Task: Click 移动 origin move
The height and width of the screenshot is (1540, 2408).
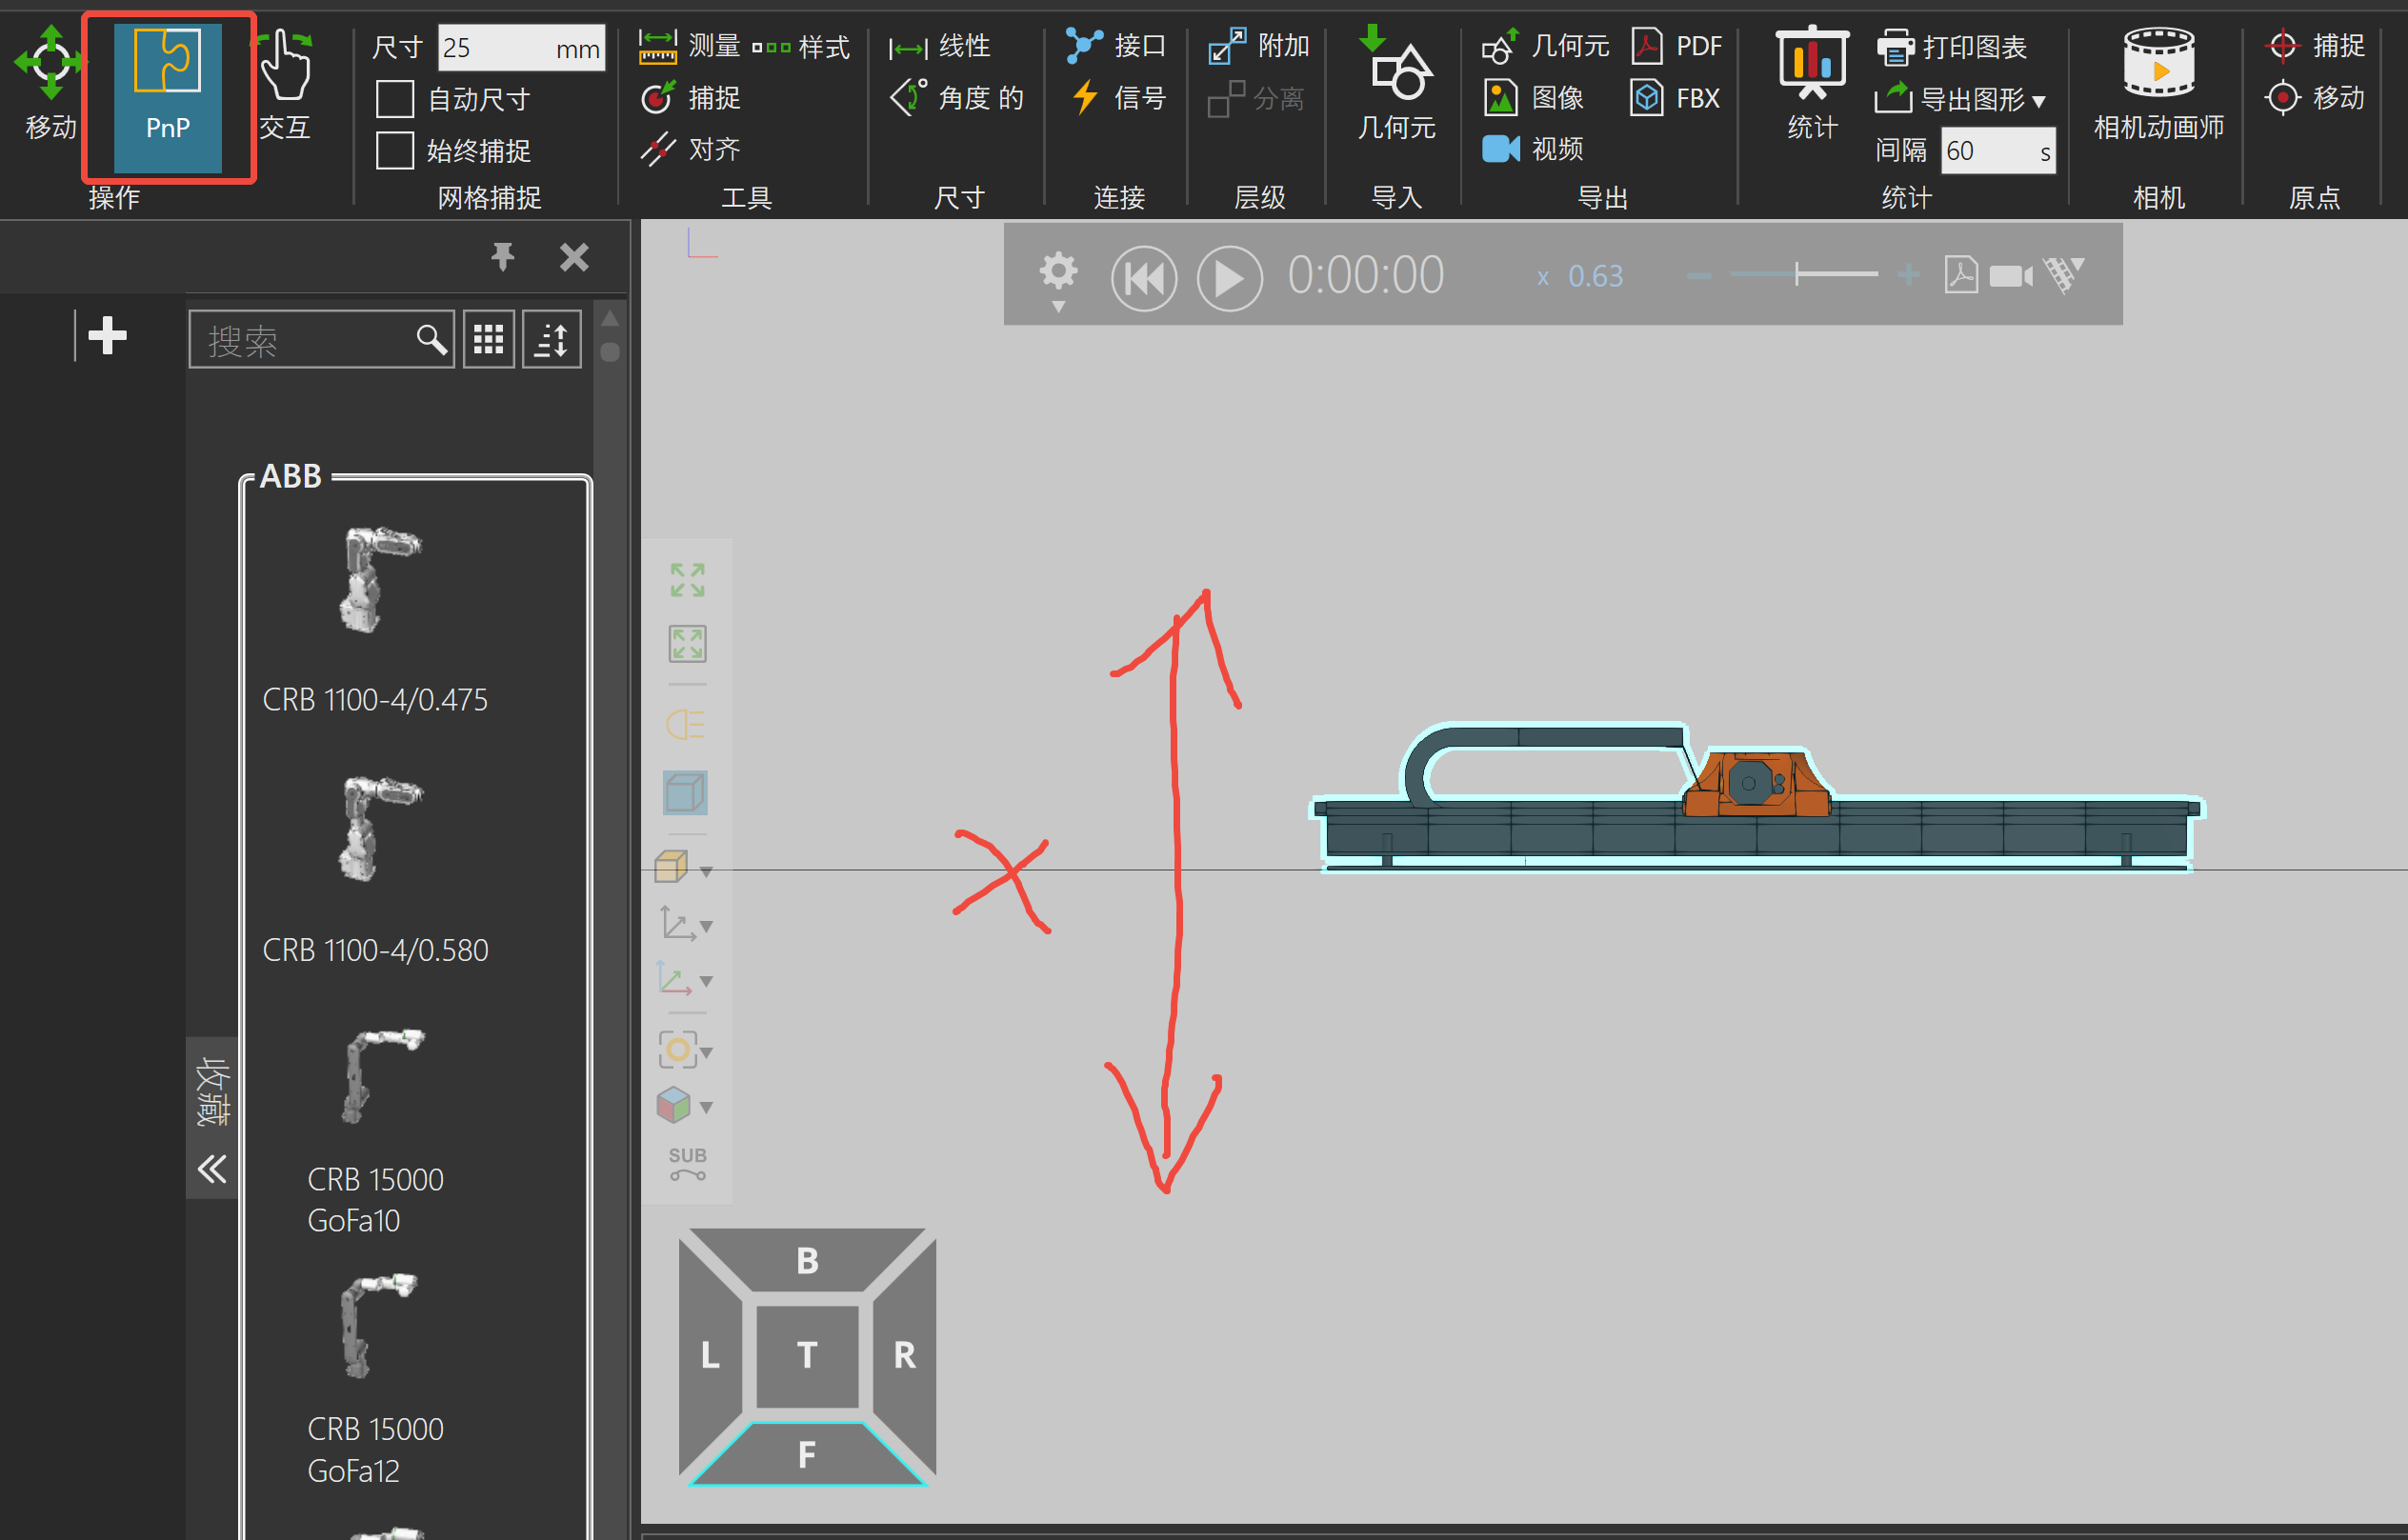Action: (2315, 98)
